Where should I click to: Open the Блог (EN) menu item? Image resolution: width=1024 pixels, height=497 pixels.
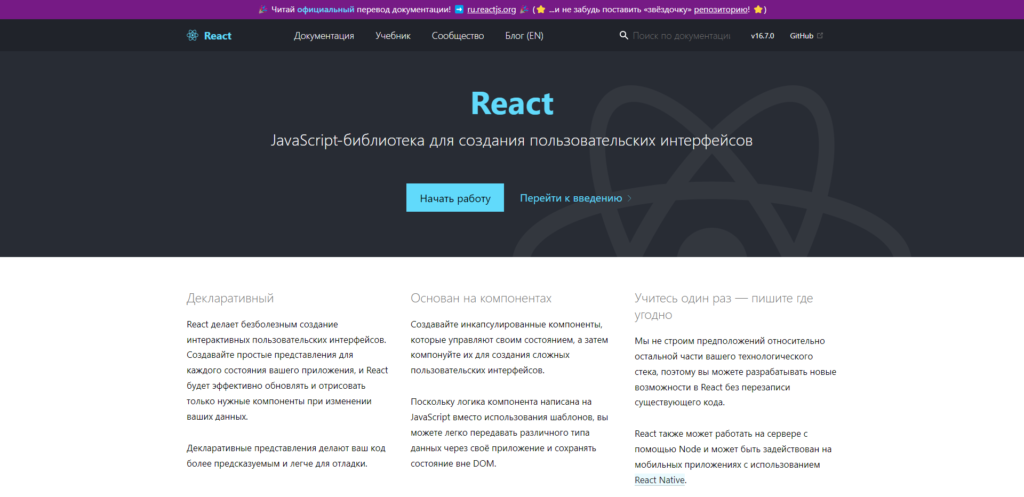(x=524, y=36)
